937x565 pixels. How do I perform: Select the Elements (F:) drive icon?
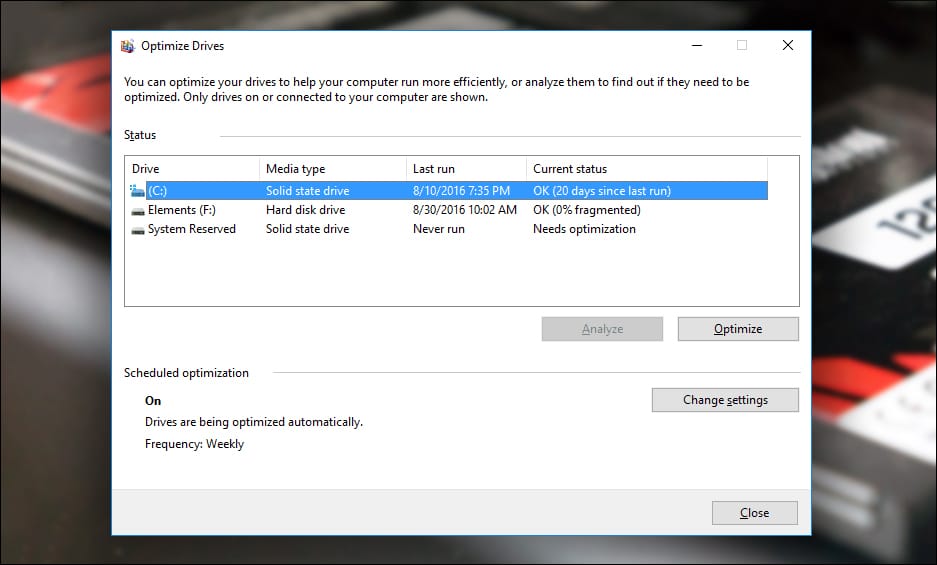pyautogui.click(x=138, y=210)
